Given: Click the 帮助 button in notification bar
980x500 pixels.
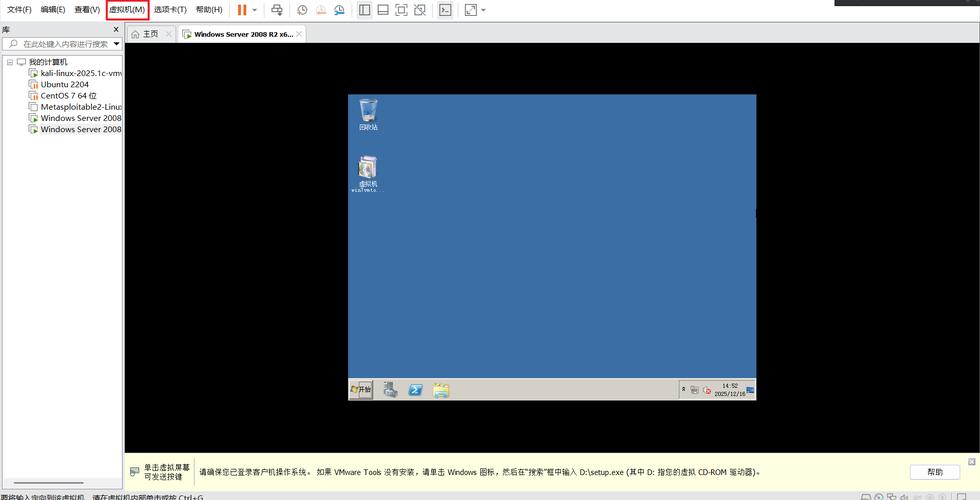Looking at the screenshot, I should 934,472.
